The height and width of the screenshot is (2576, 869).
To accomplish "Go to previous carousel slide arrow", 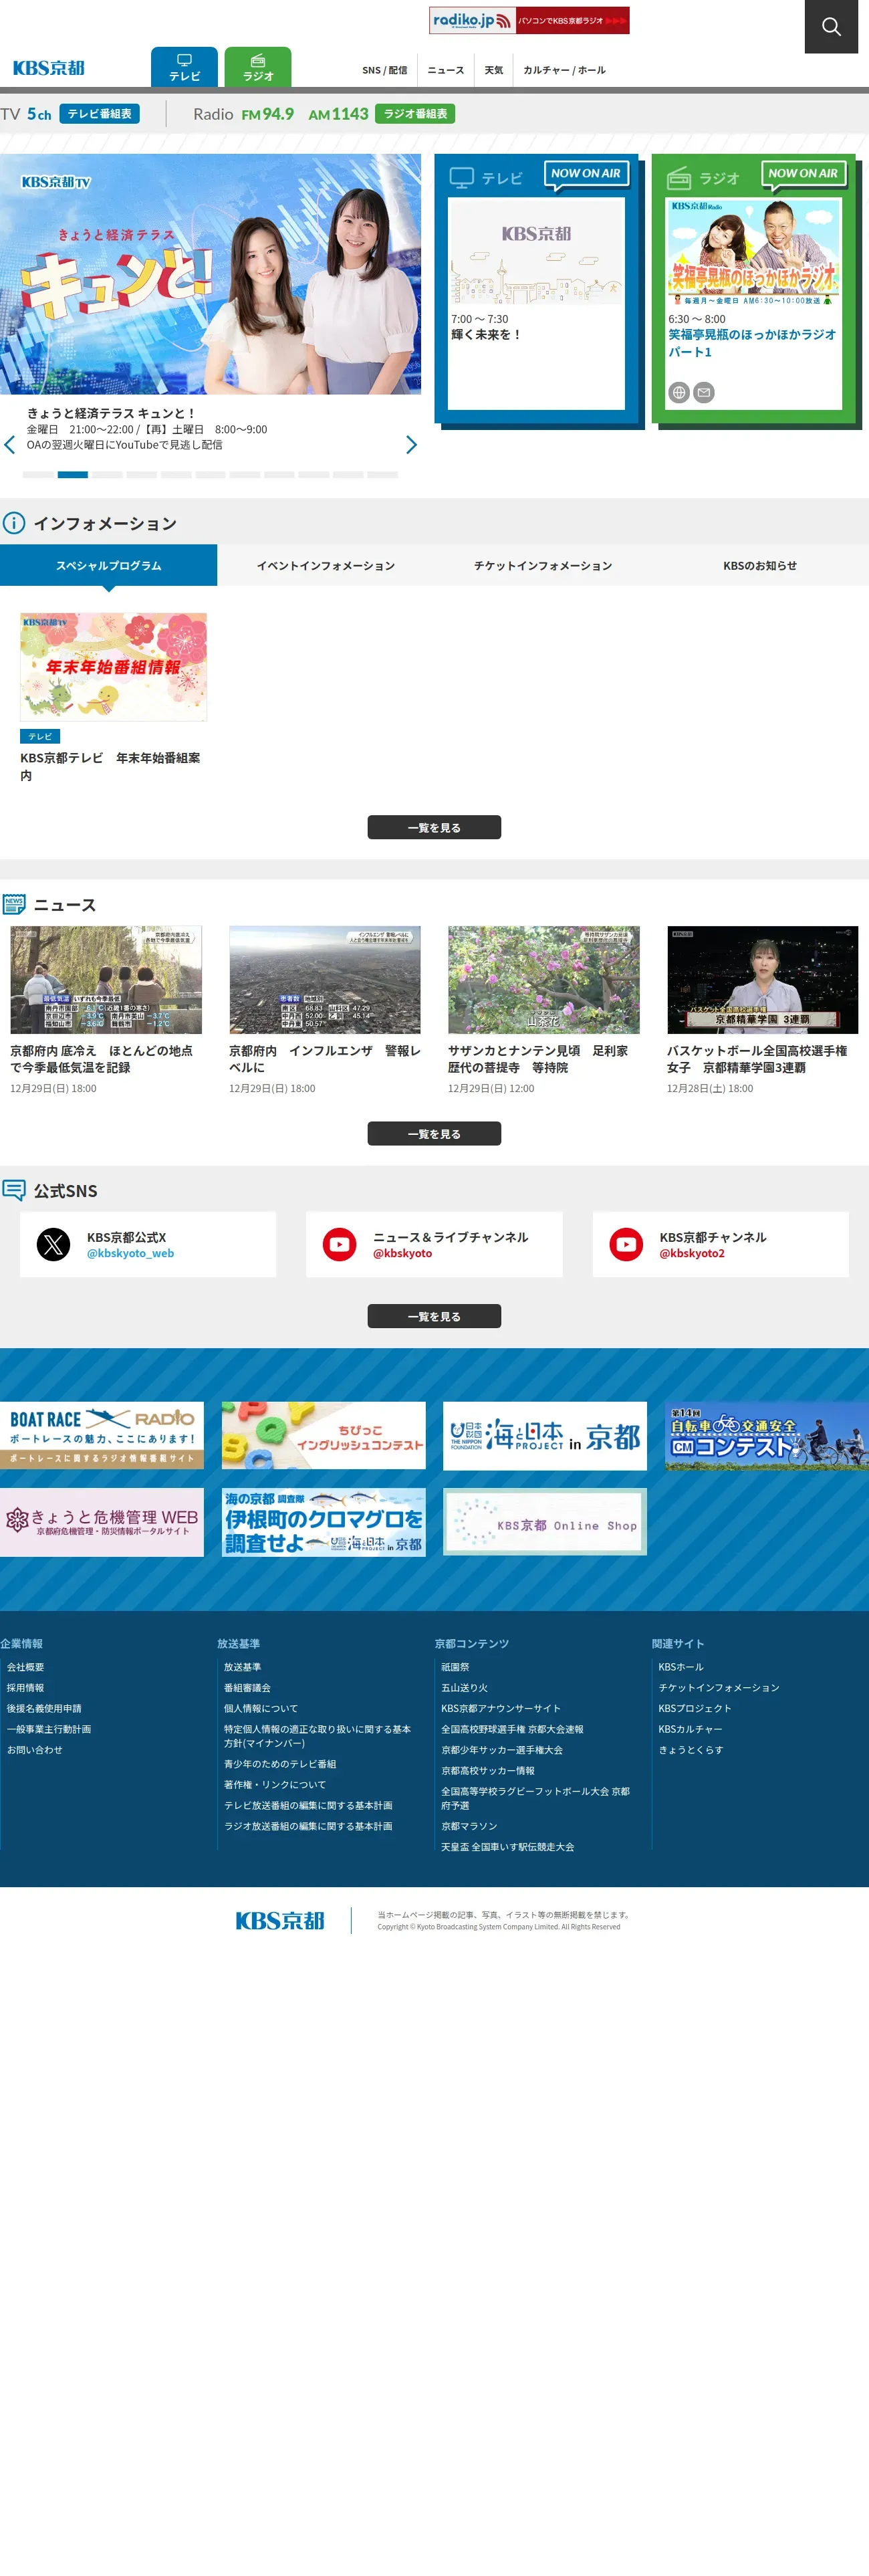I will 10,445.
